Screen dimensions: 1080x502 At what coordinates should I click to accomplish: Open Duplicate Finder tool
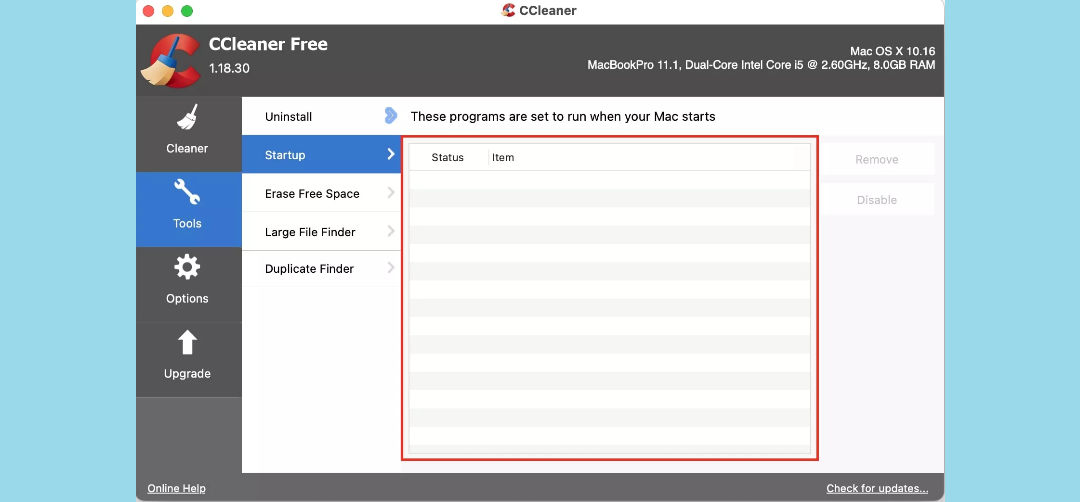[321, 269]
